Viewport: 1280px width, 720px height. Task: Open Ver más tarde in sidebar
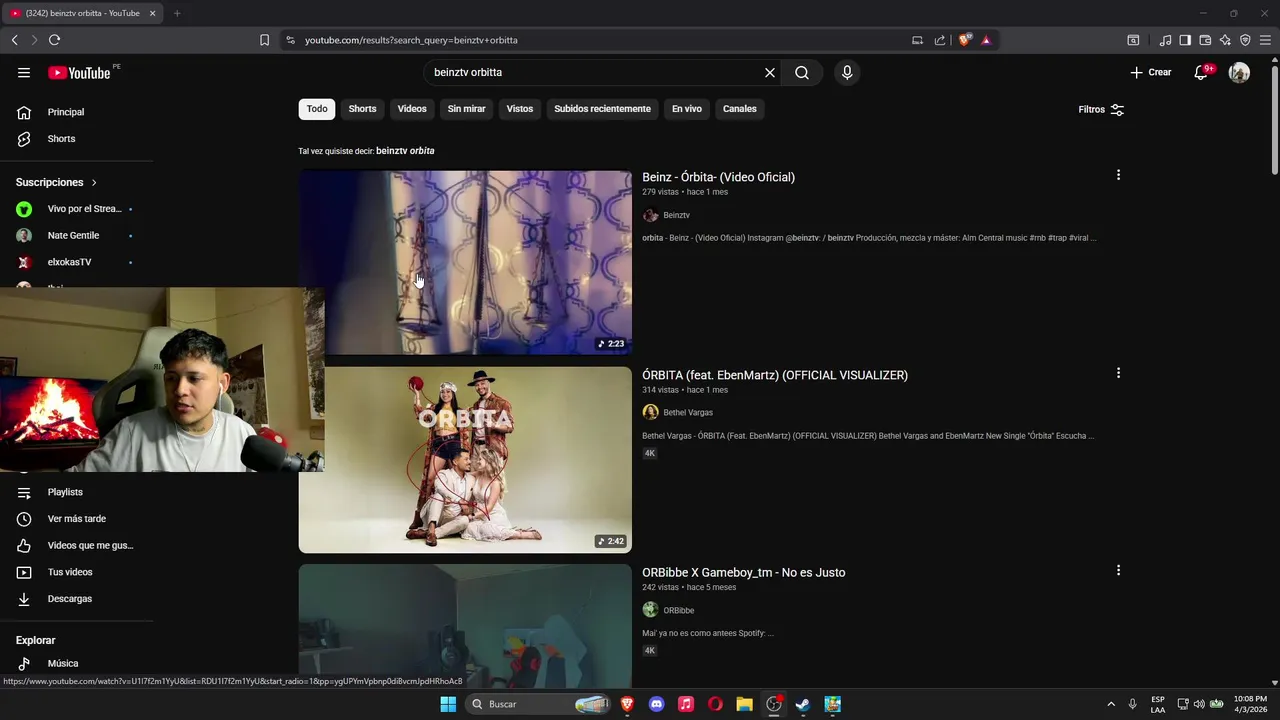pyautogui.click(x=76, y=519)
